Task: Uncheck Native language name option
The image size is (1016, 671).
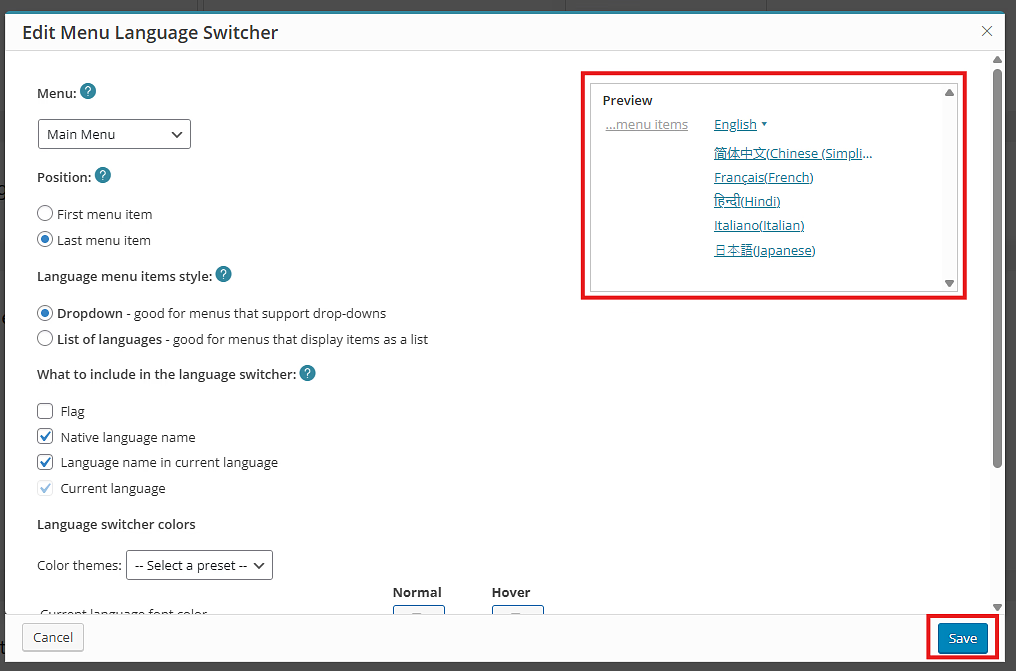Action: [45, 437]
